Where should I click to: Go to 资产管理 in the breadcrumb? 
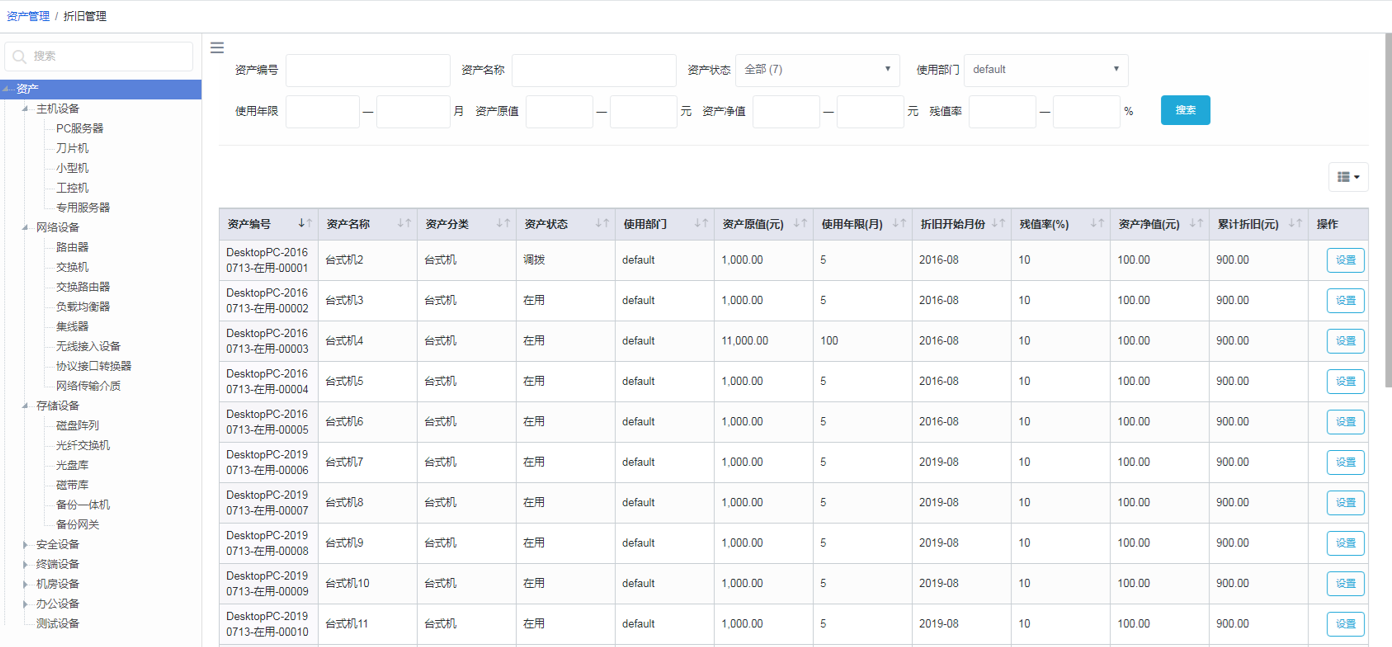[28, 16]
